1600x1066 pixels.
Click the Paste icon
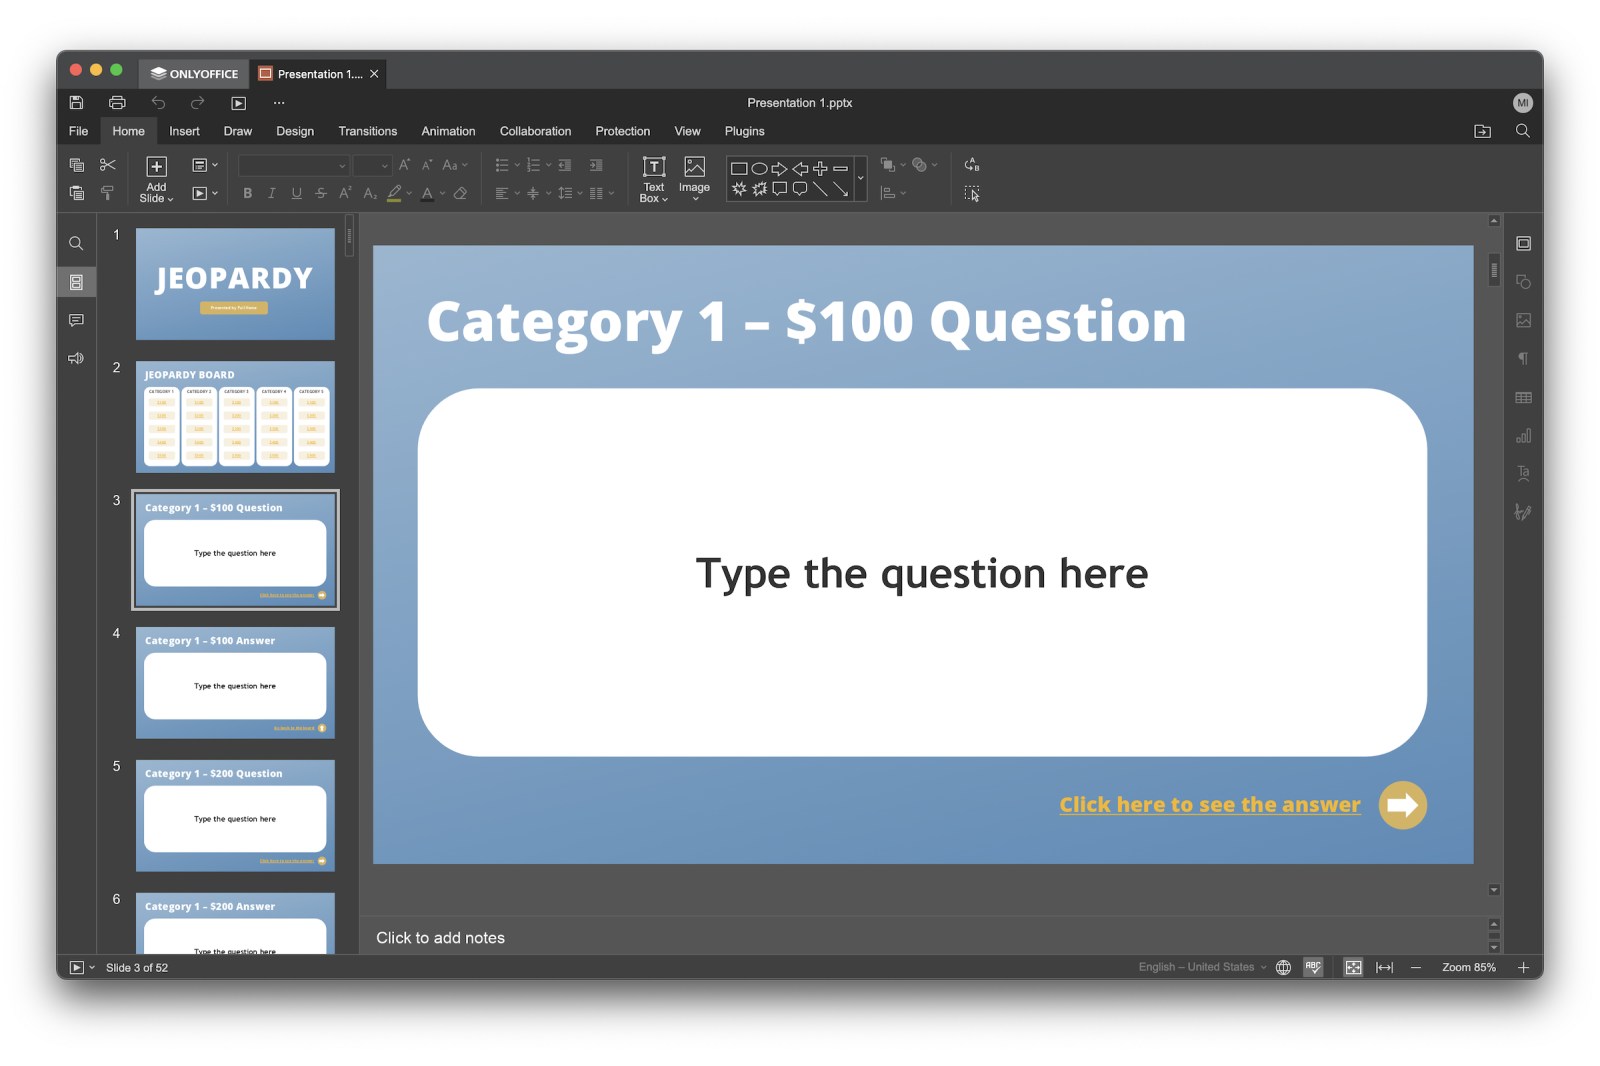click(76, 193)
